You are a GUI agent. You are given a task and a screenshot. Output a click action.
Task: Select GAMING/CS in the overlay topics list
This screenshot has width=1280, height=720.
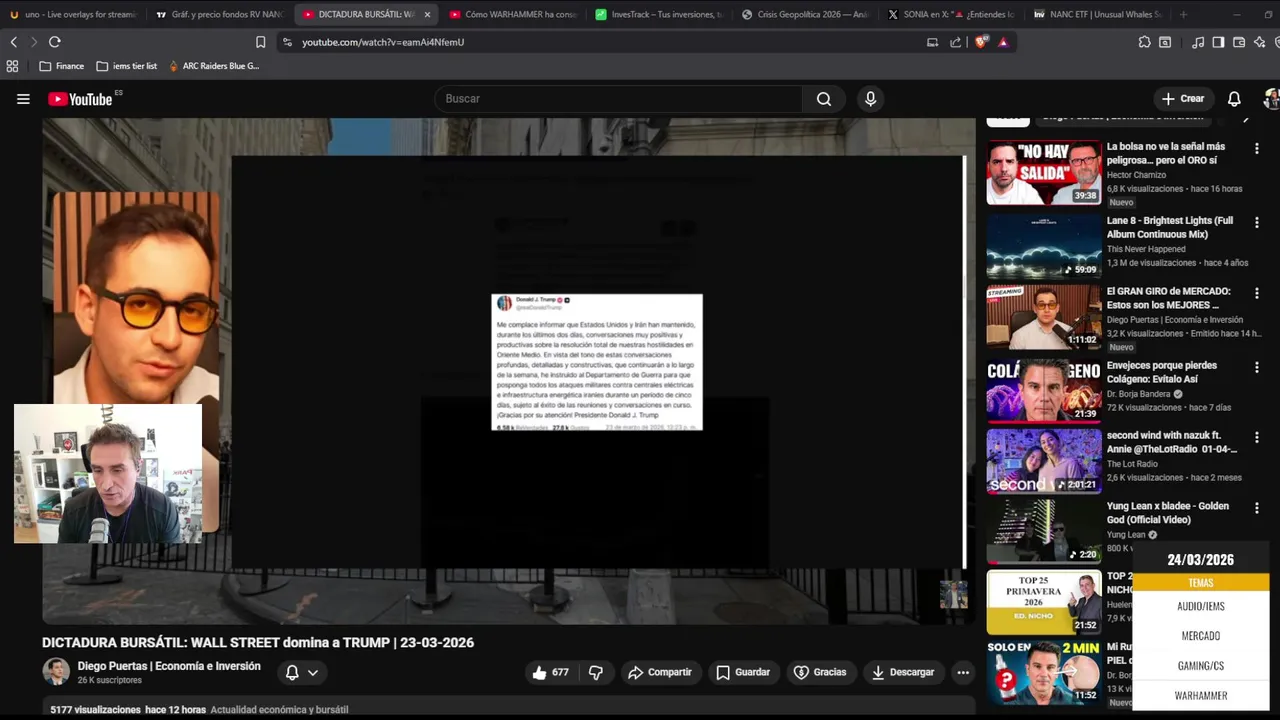[1200, 666]
